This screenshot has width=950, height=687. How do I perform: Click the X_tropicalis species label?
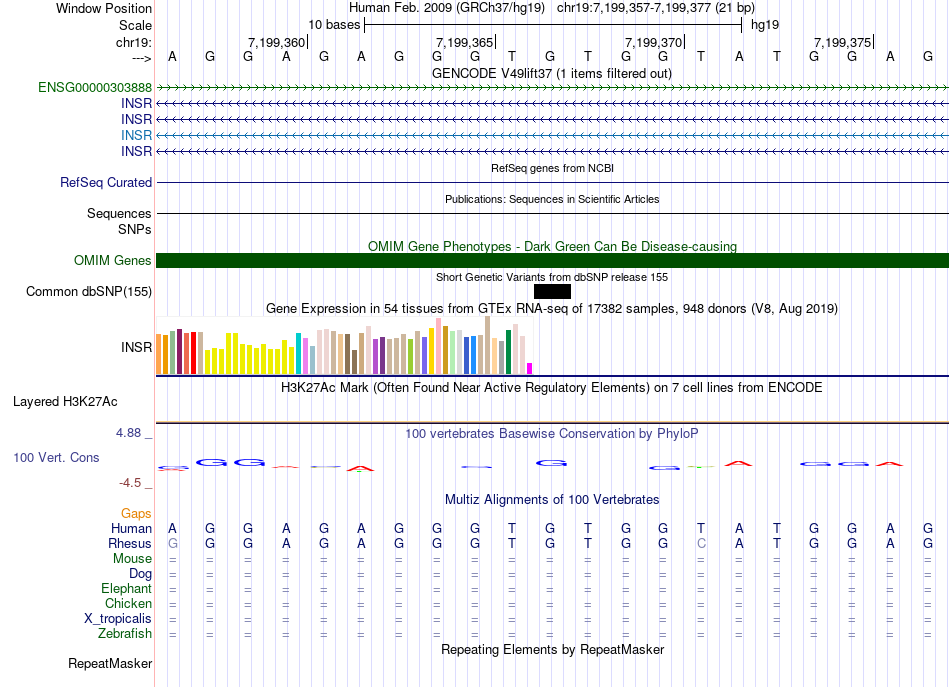pyautogui.click(x=118, y=618)
